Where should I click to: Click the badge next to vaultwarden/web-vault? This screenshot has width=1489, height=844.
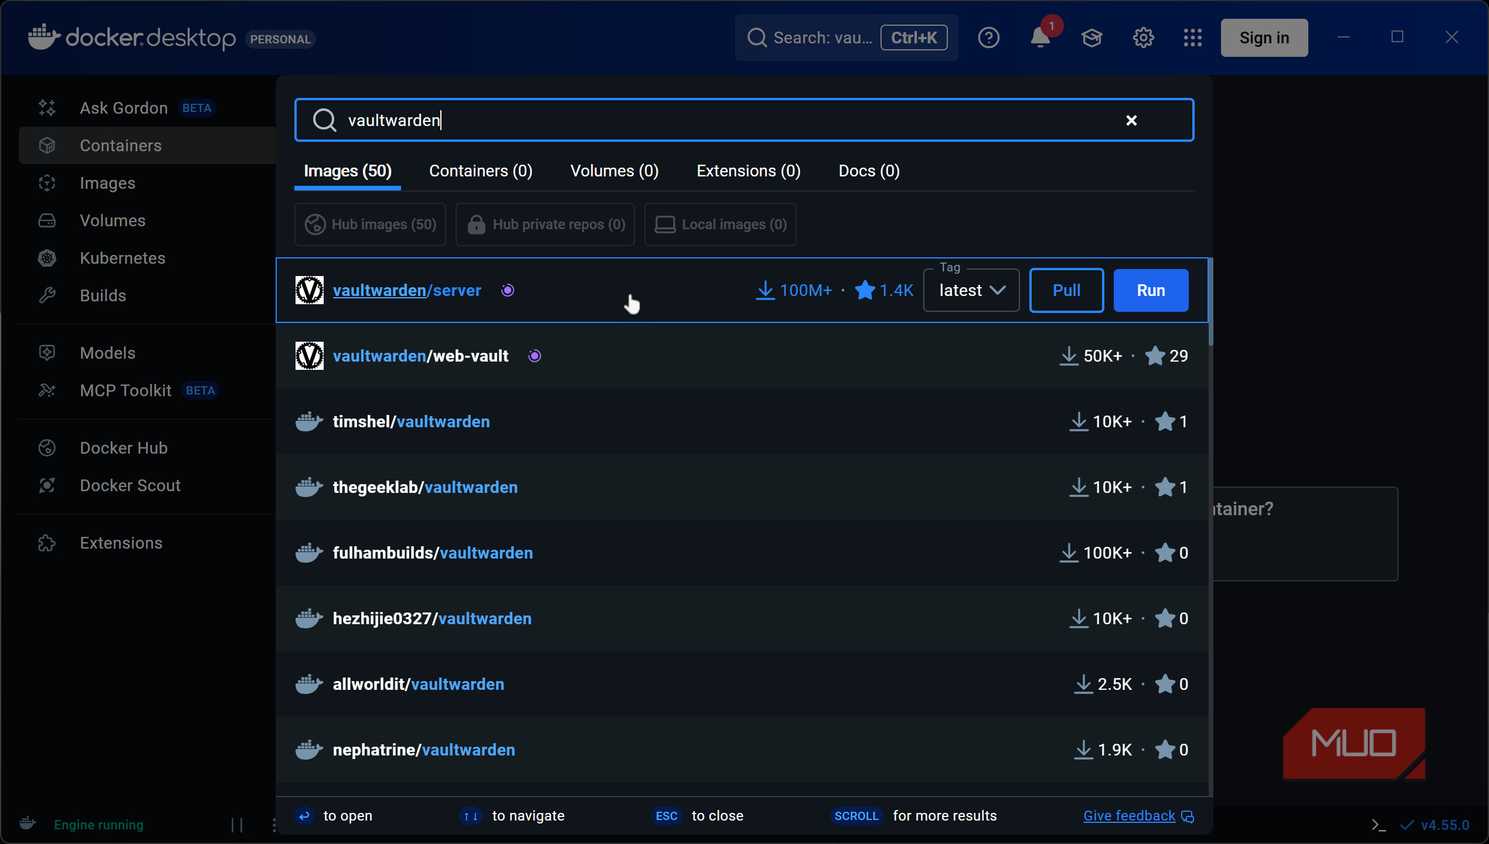(535, 356)
